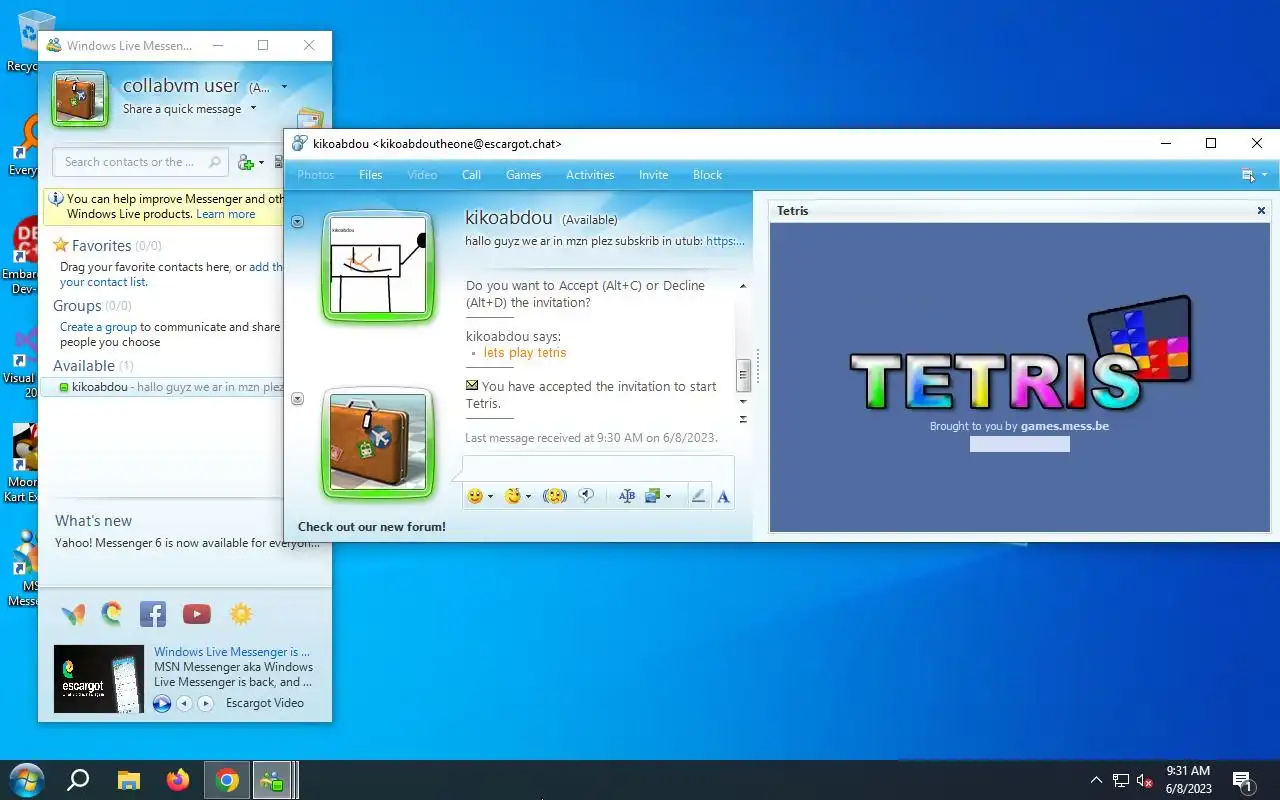Open the Call menu in chat window
The width and height of the screenshot is (1280, 800).
(472, 174)
